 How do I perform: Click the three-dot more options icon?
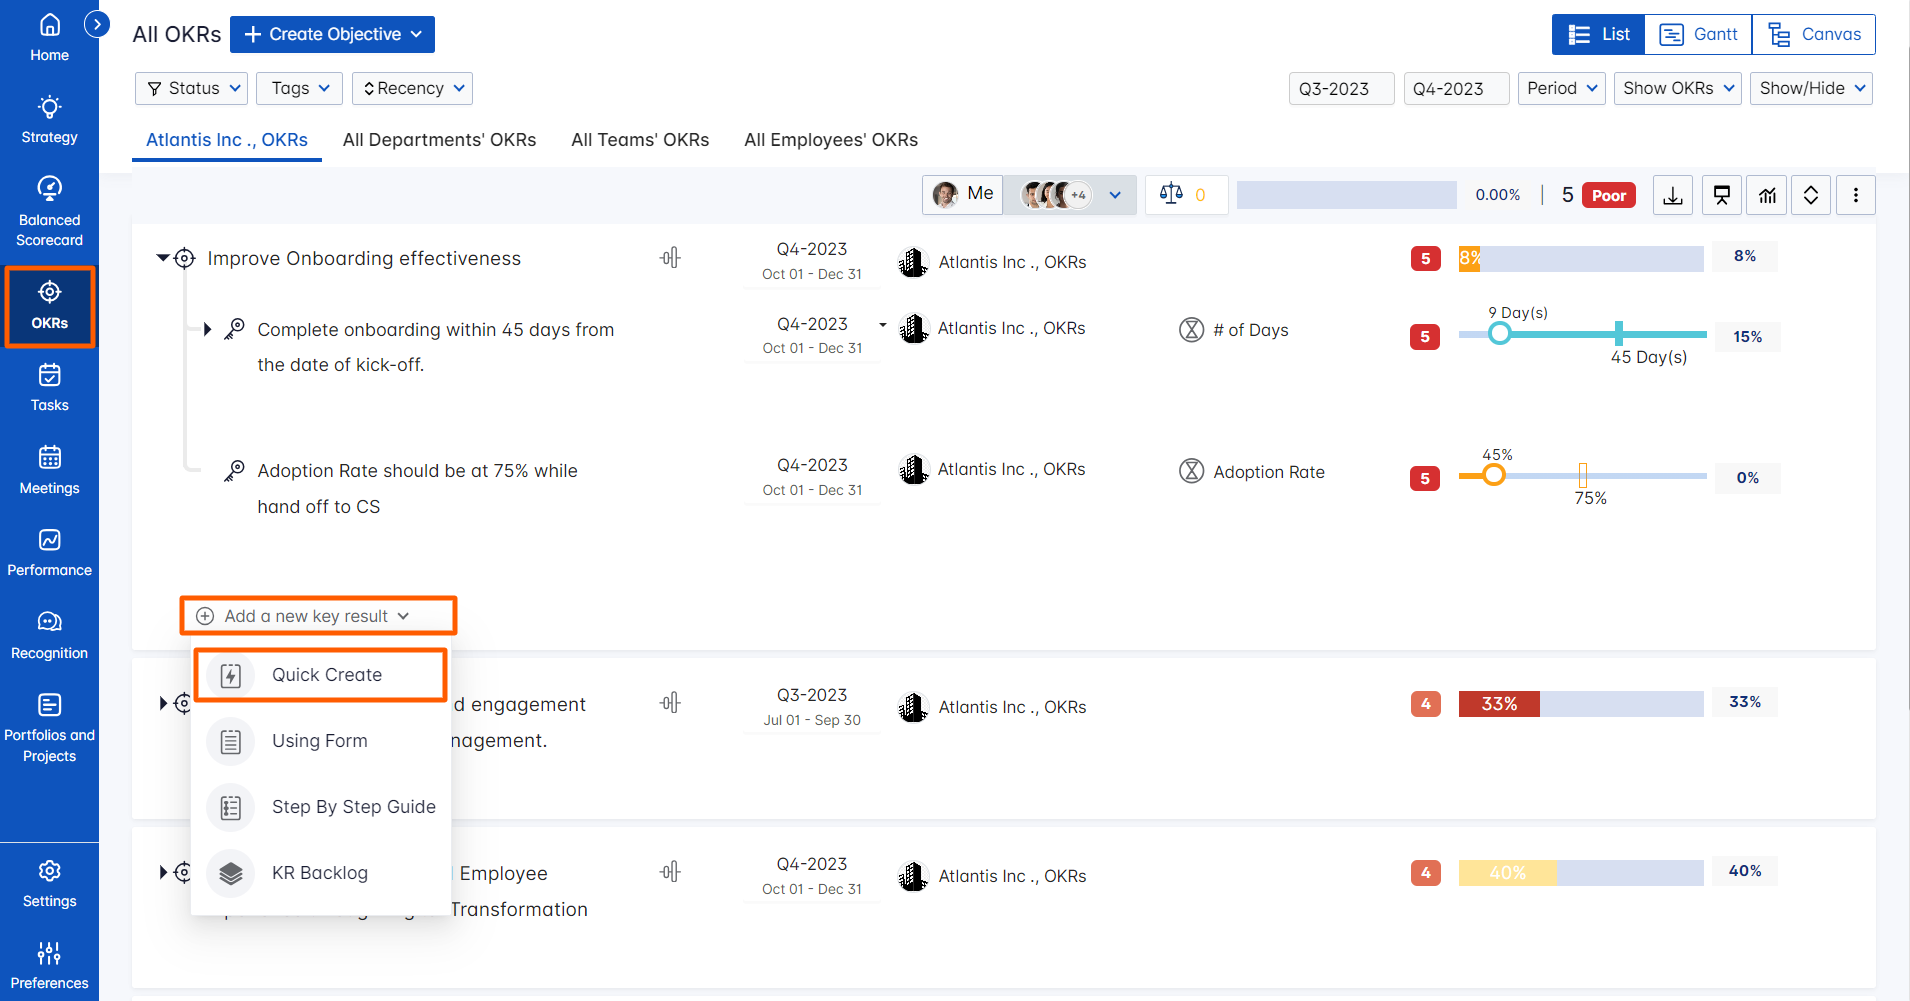[x=1858, y=194]
